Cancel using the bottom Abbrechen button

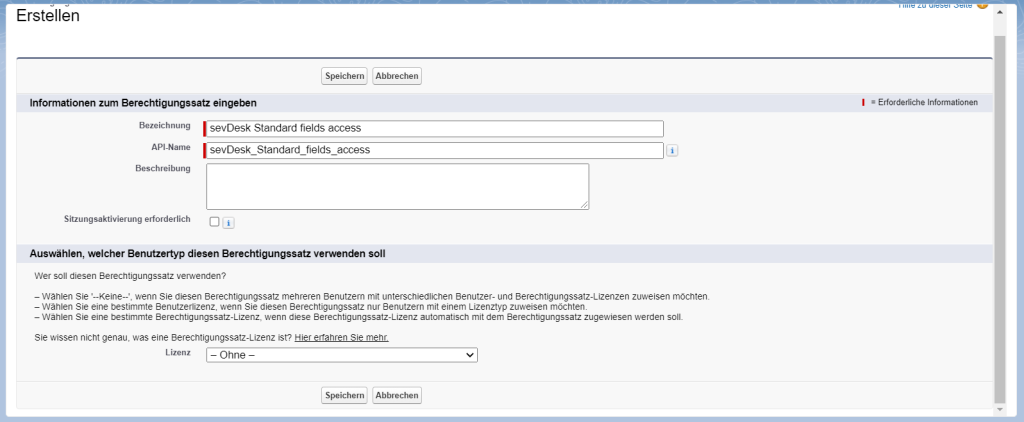[397, 396]
